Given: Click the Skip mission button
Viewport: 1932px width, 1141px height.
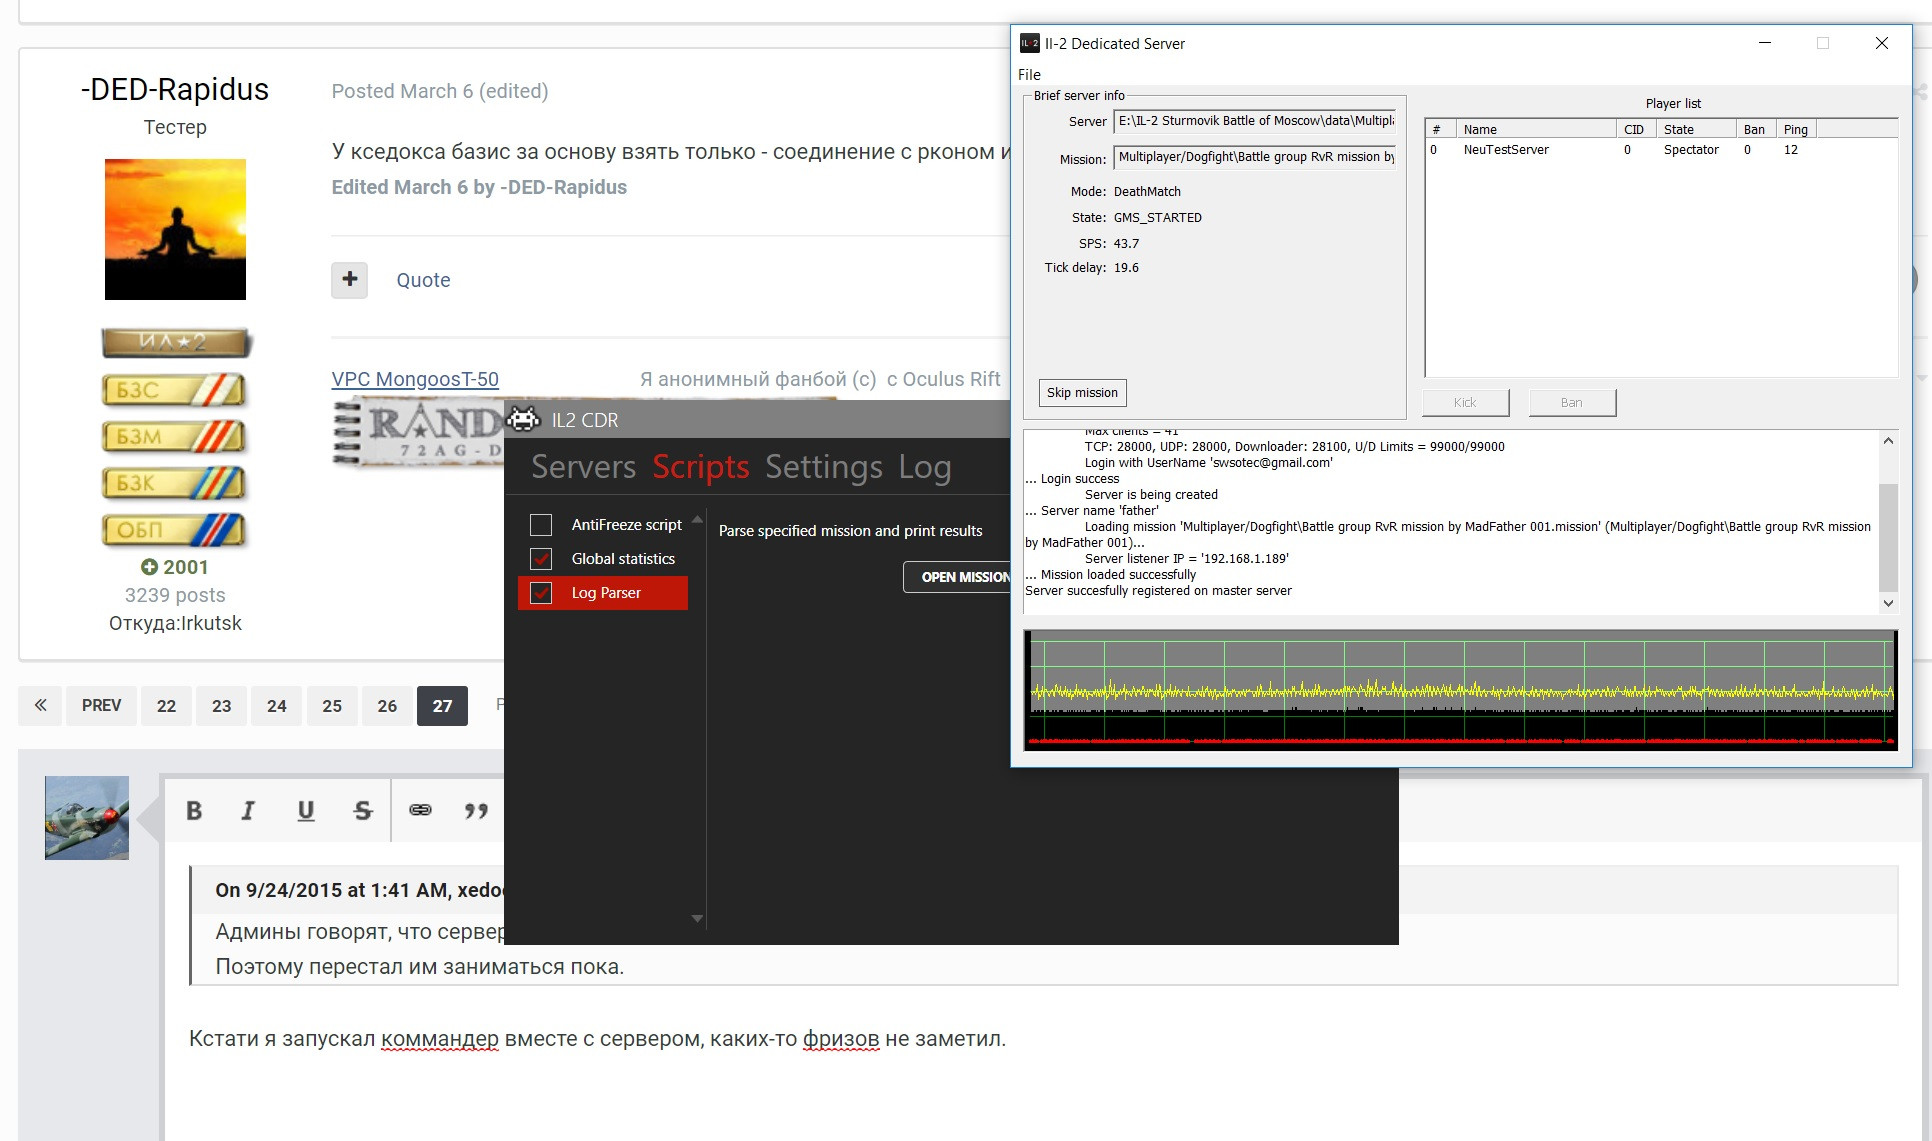Looking at the screenshot, I should point(1082,393).
